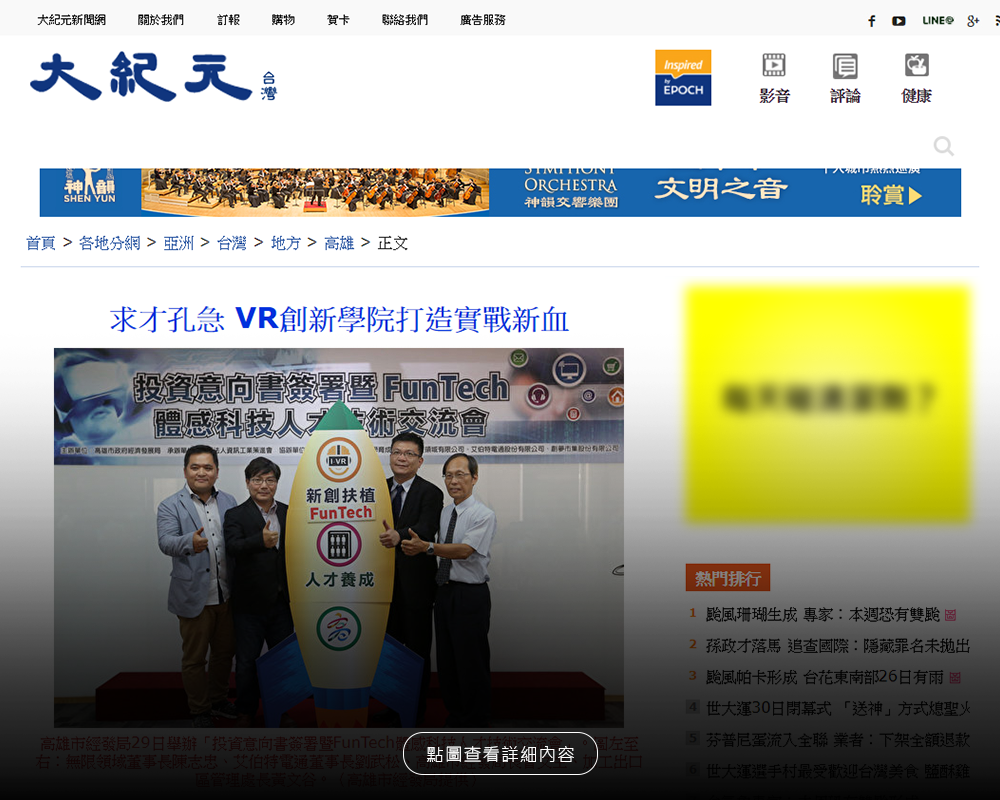
Task: Open the Shen Yun Symphony Orchestra banner
Action: pyautogui.click(x=500, y=192)
